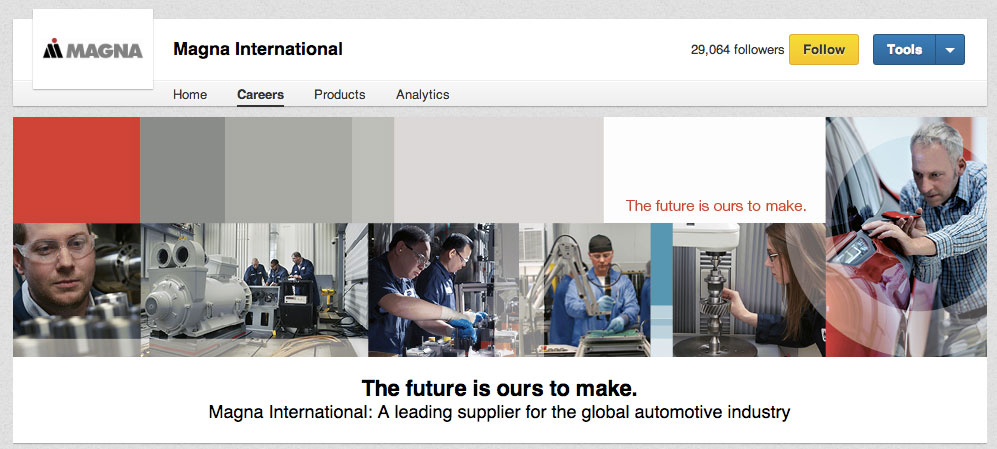Screen dimensions: 997x449
Task: Click bold headline 'The future is ours to make.'
Action: [498, 388]
